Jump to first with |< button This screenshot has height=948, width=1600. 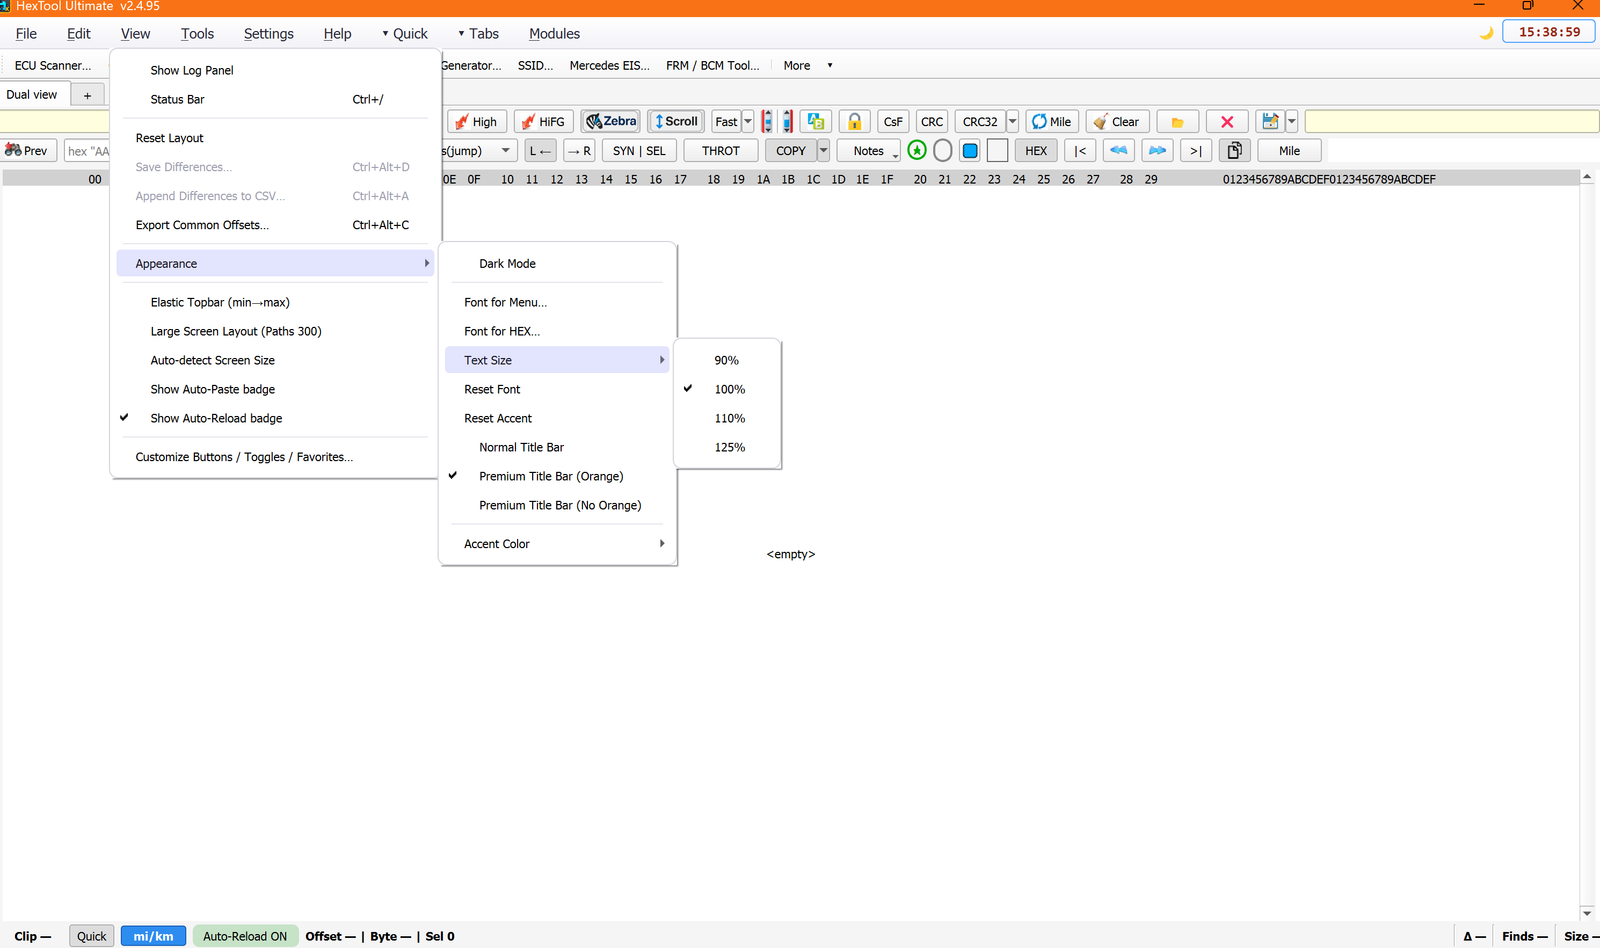[1080, 151]
